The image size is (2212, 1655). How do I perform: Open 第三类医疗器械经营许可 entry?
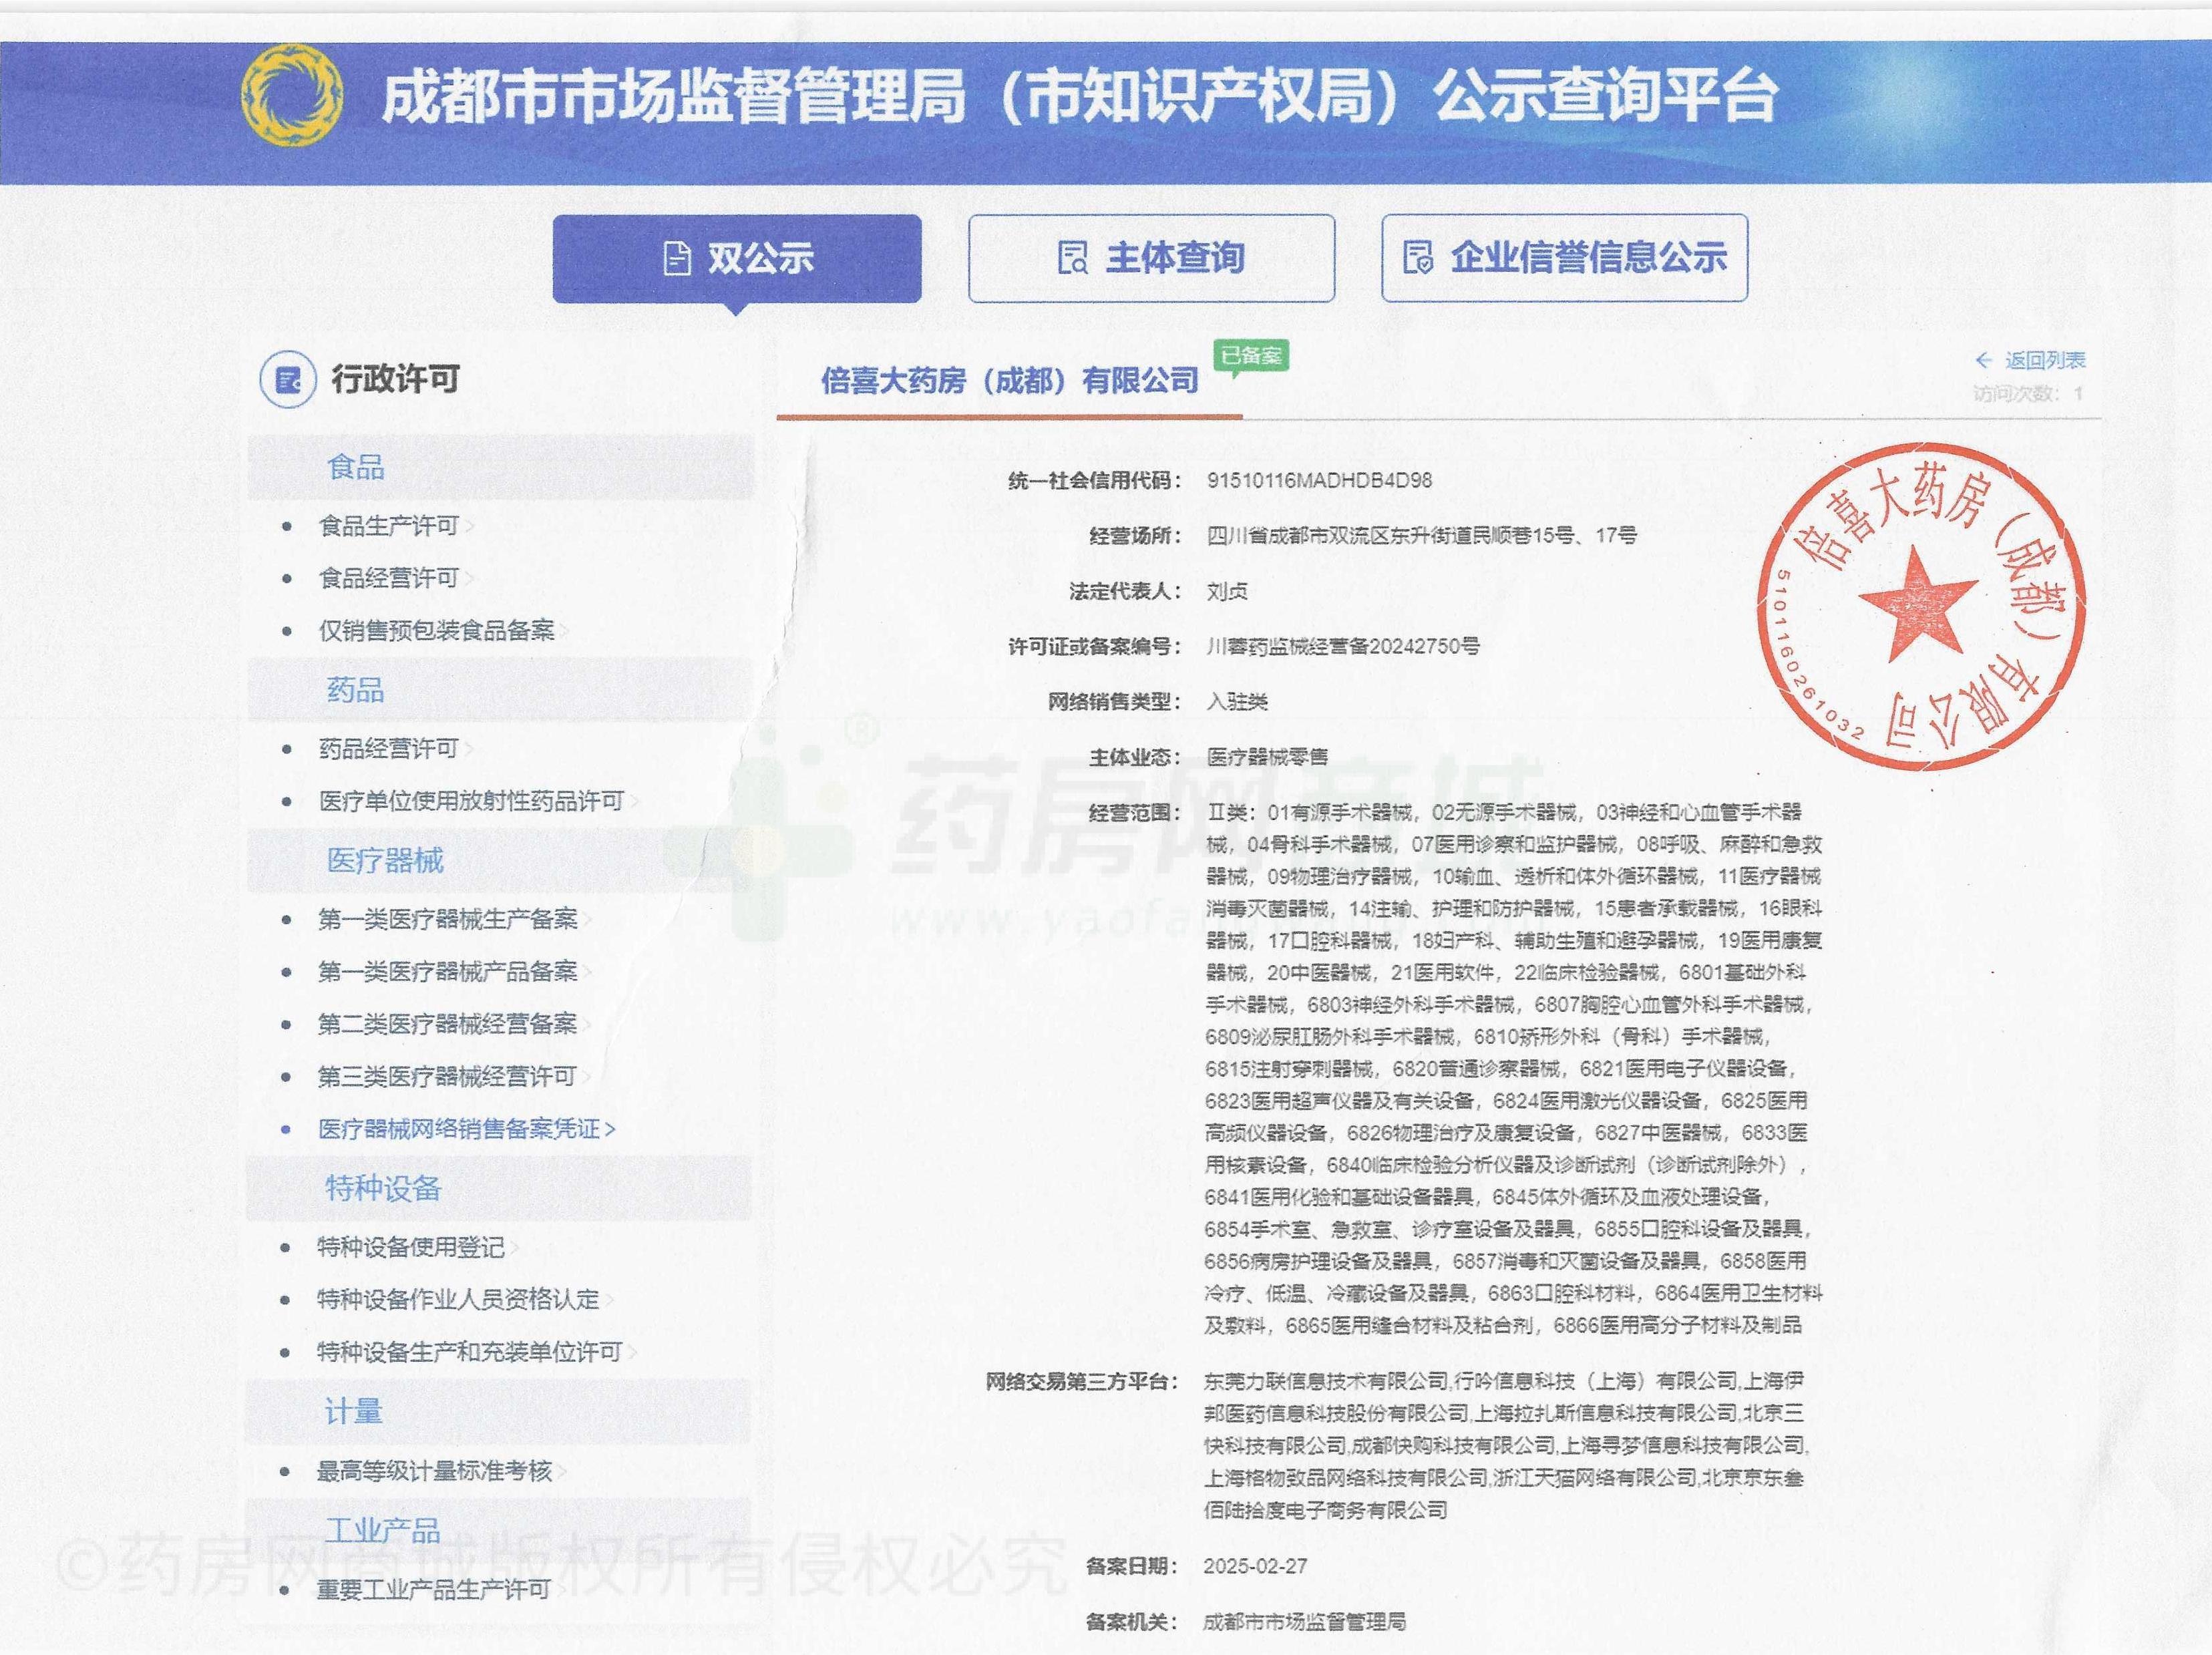447,1076
